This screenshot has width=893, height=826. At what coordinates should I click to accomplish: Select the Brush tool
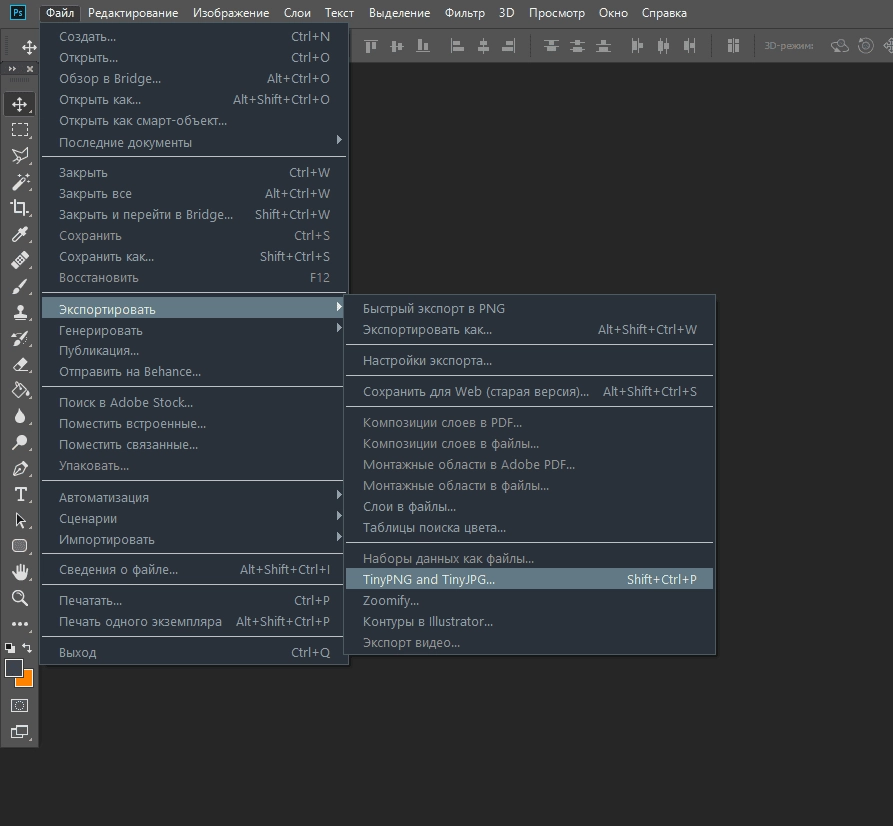[20, 286]
